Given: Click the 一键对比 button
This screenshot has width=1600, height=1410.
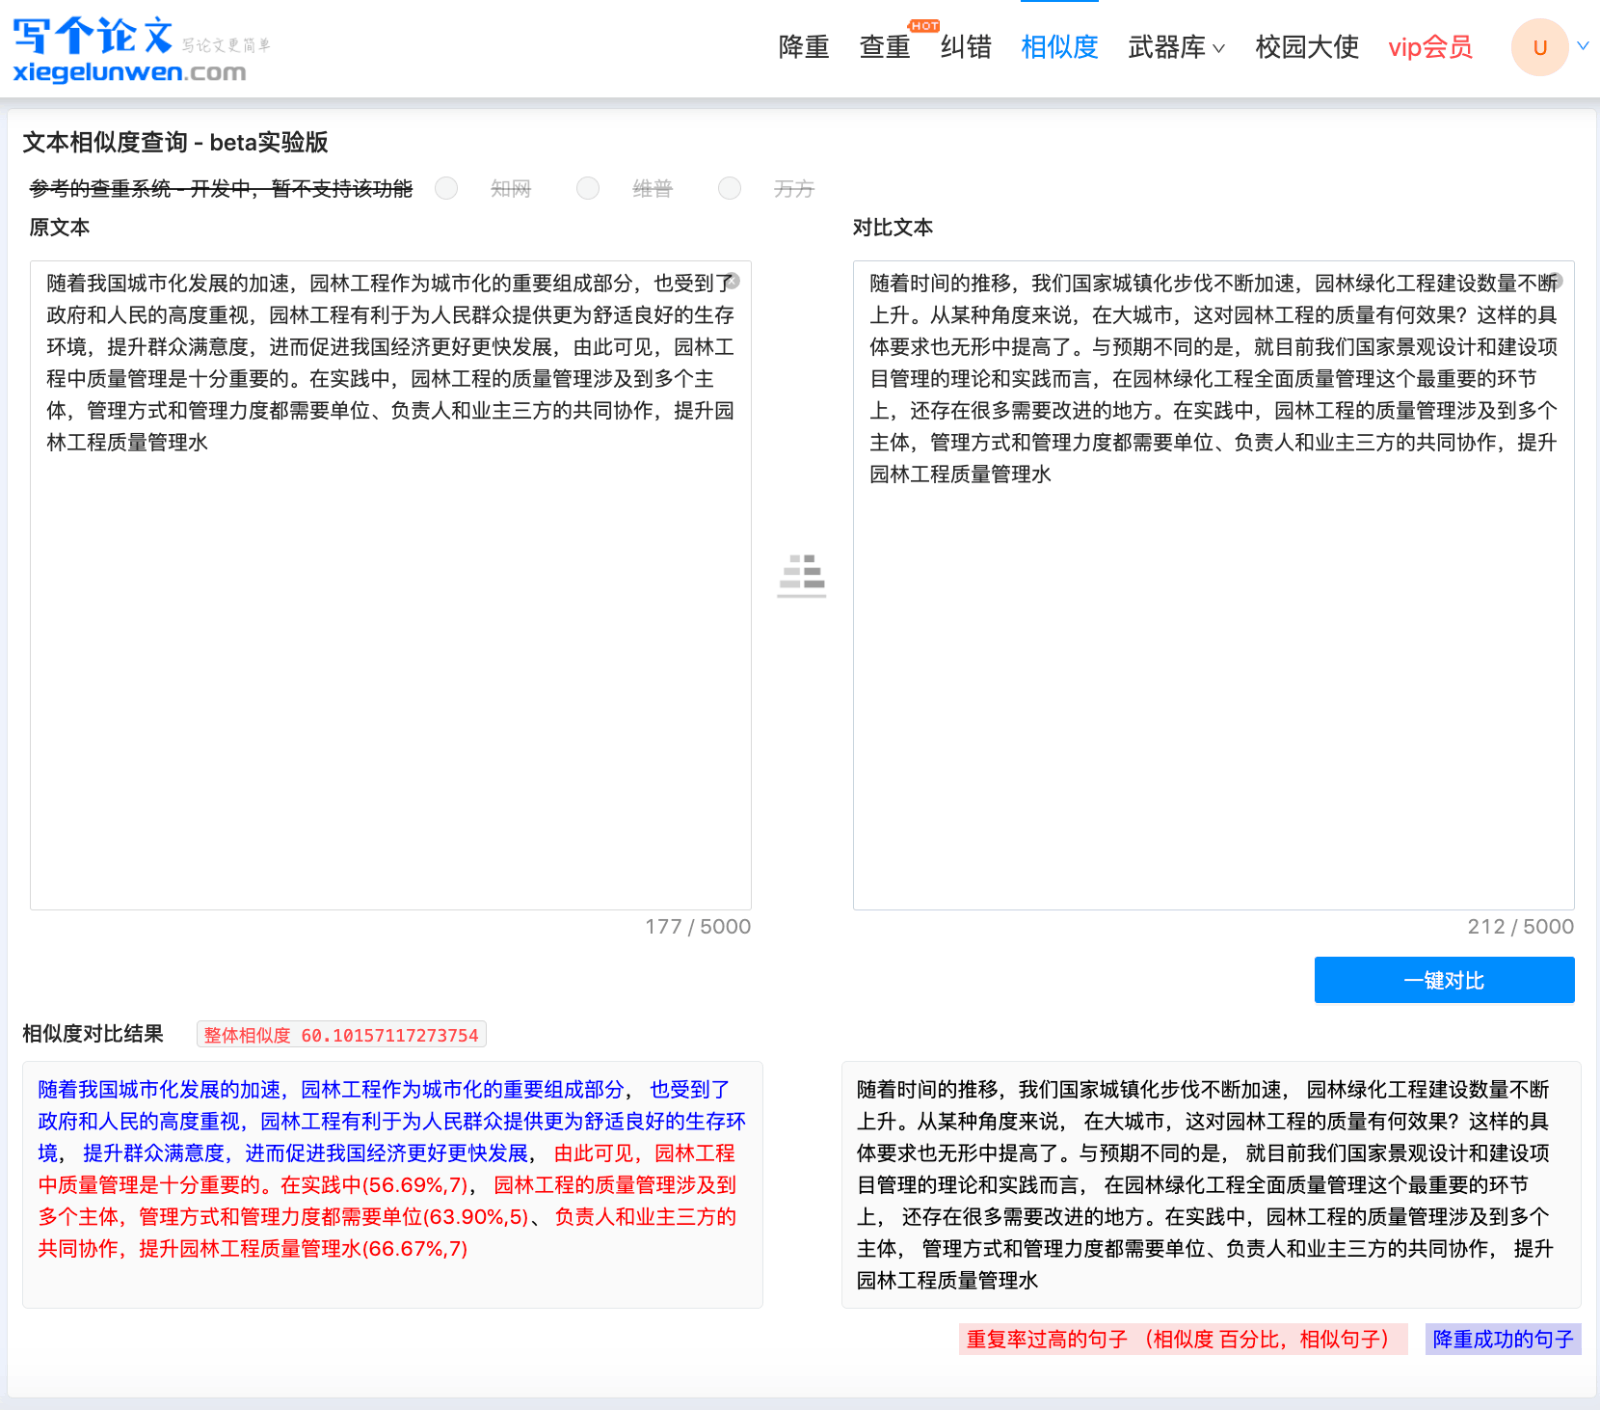Looking at the screenshot, I should tap(1444, 980).
